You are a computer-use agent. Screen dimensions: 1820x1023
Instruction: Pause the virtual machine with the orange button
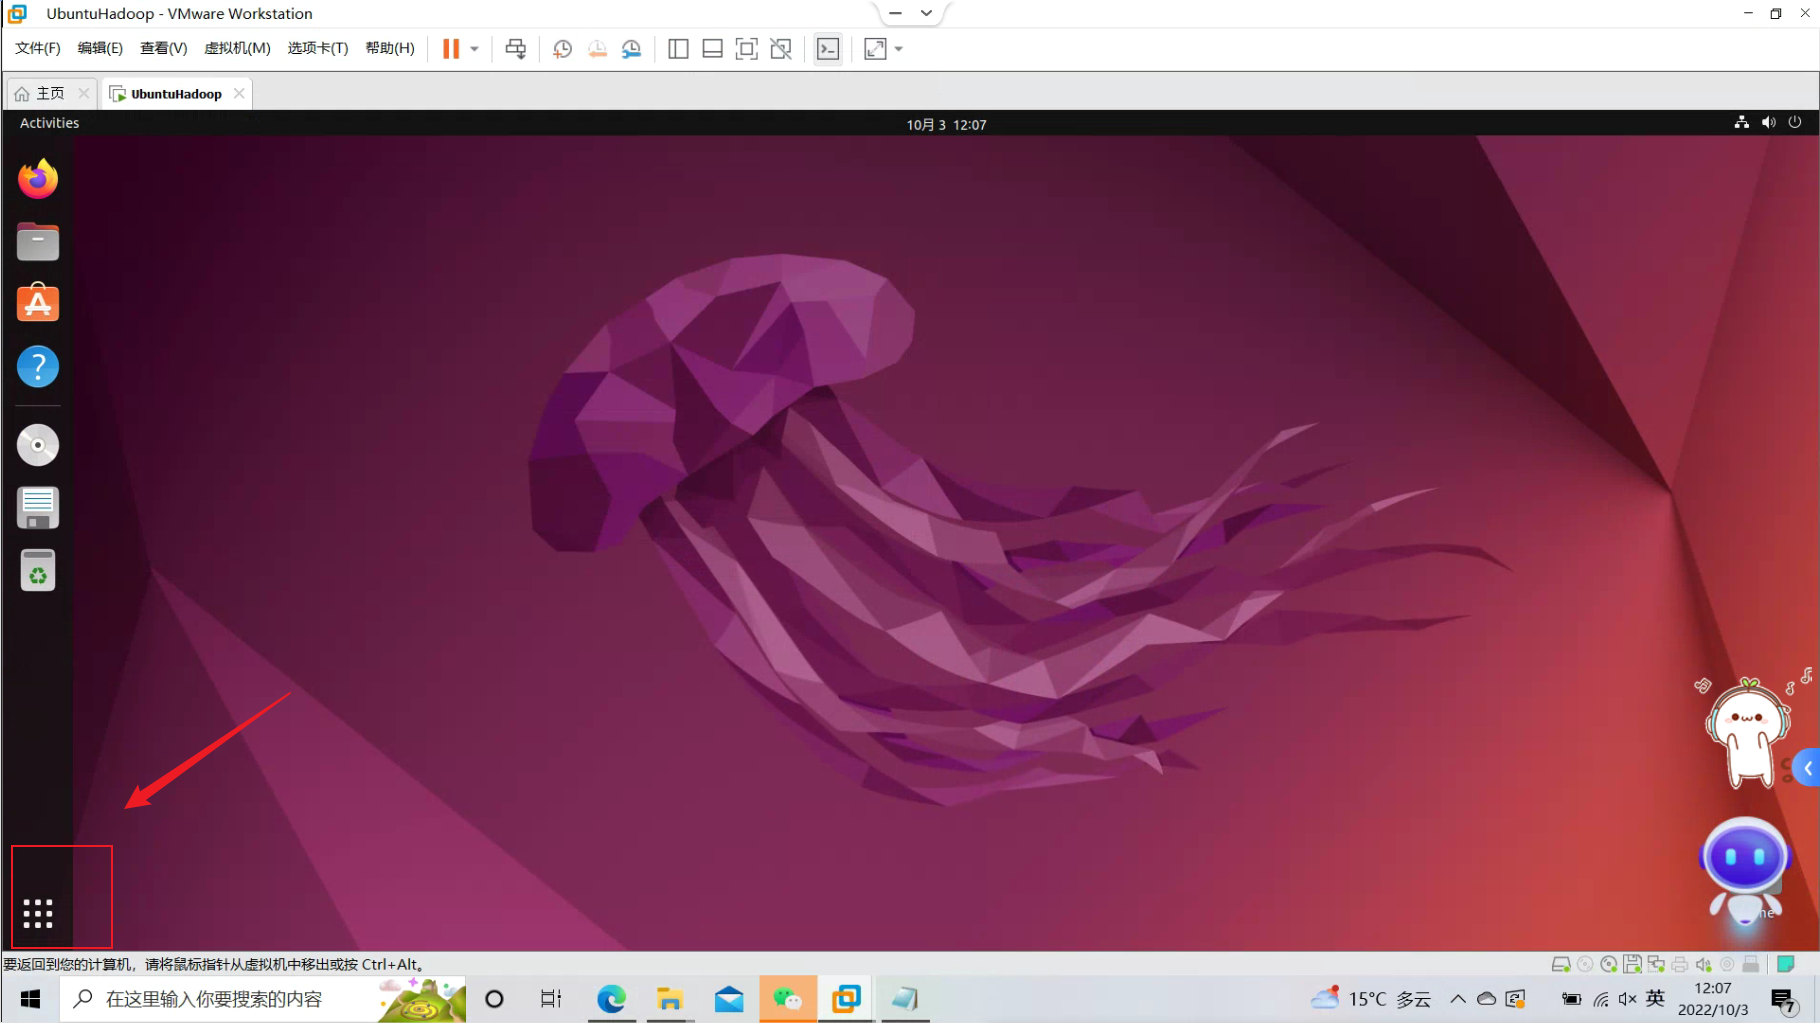[x=451, y=49]
